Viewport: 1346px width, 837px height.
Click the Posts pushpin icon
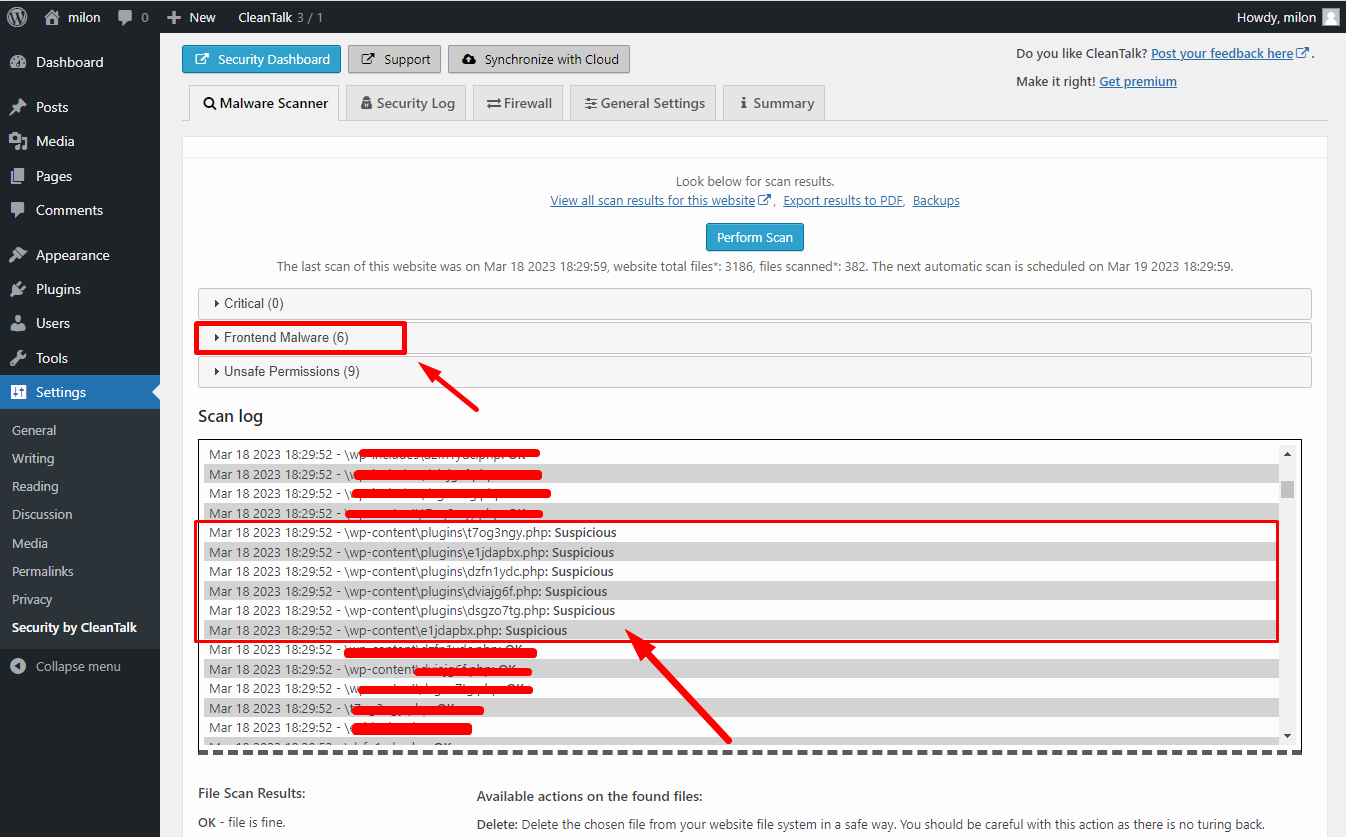(x=18, y=107)
